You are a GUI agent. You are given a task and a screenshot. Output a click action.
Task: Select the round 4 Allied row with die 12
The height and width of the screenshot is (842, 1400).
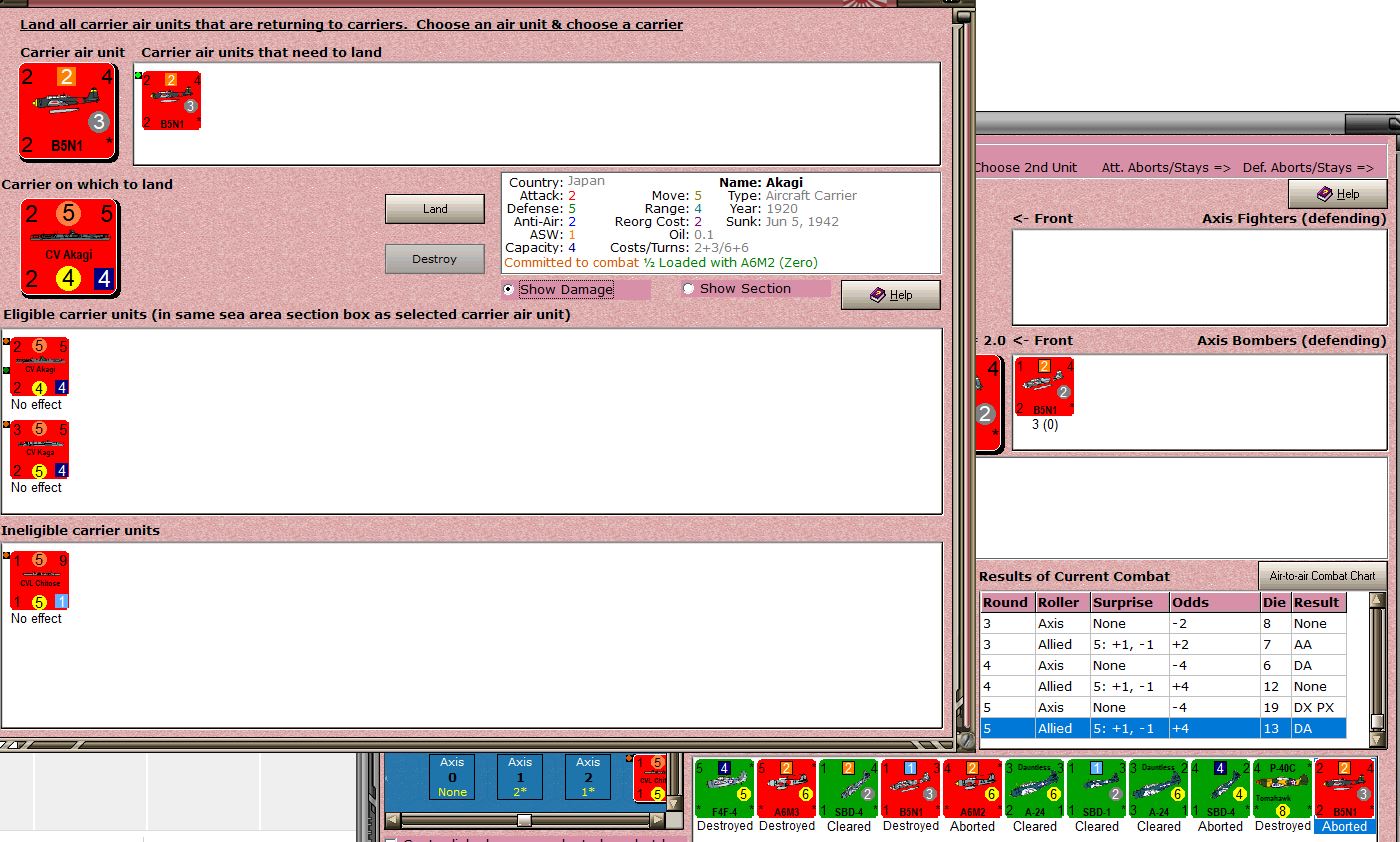(1163, 686)
